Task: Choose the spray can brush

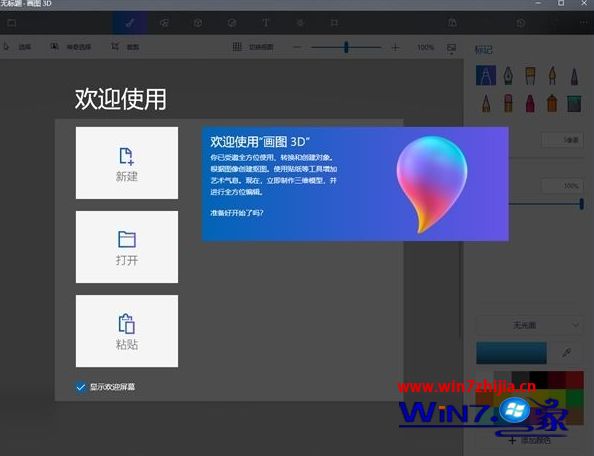Action: pyautogui.click(x=552, y=103)
